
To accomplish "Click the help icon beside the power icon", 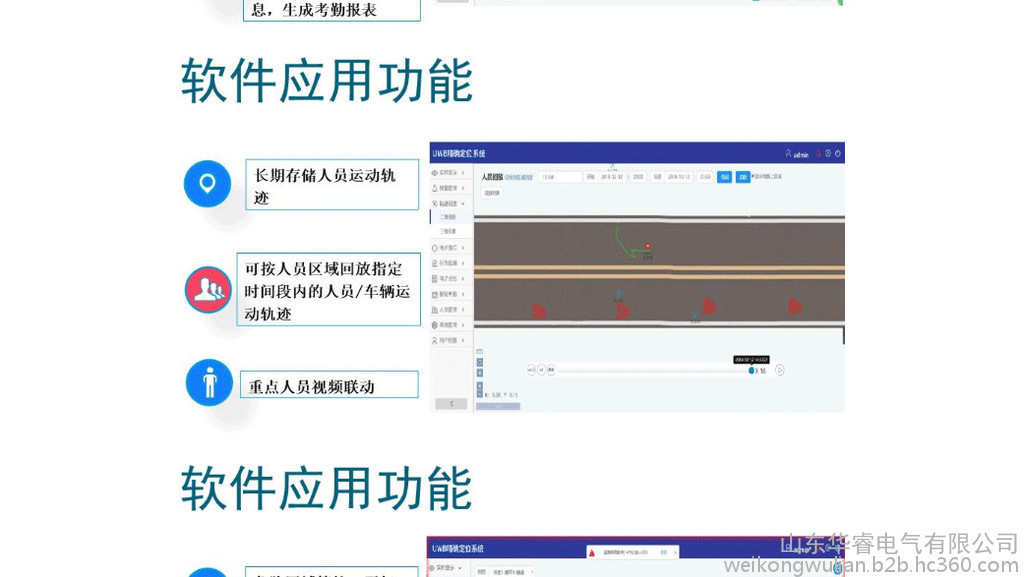I will 828,153.
